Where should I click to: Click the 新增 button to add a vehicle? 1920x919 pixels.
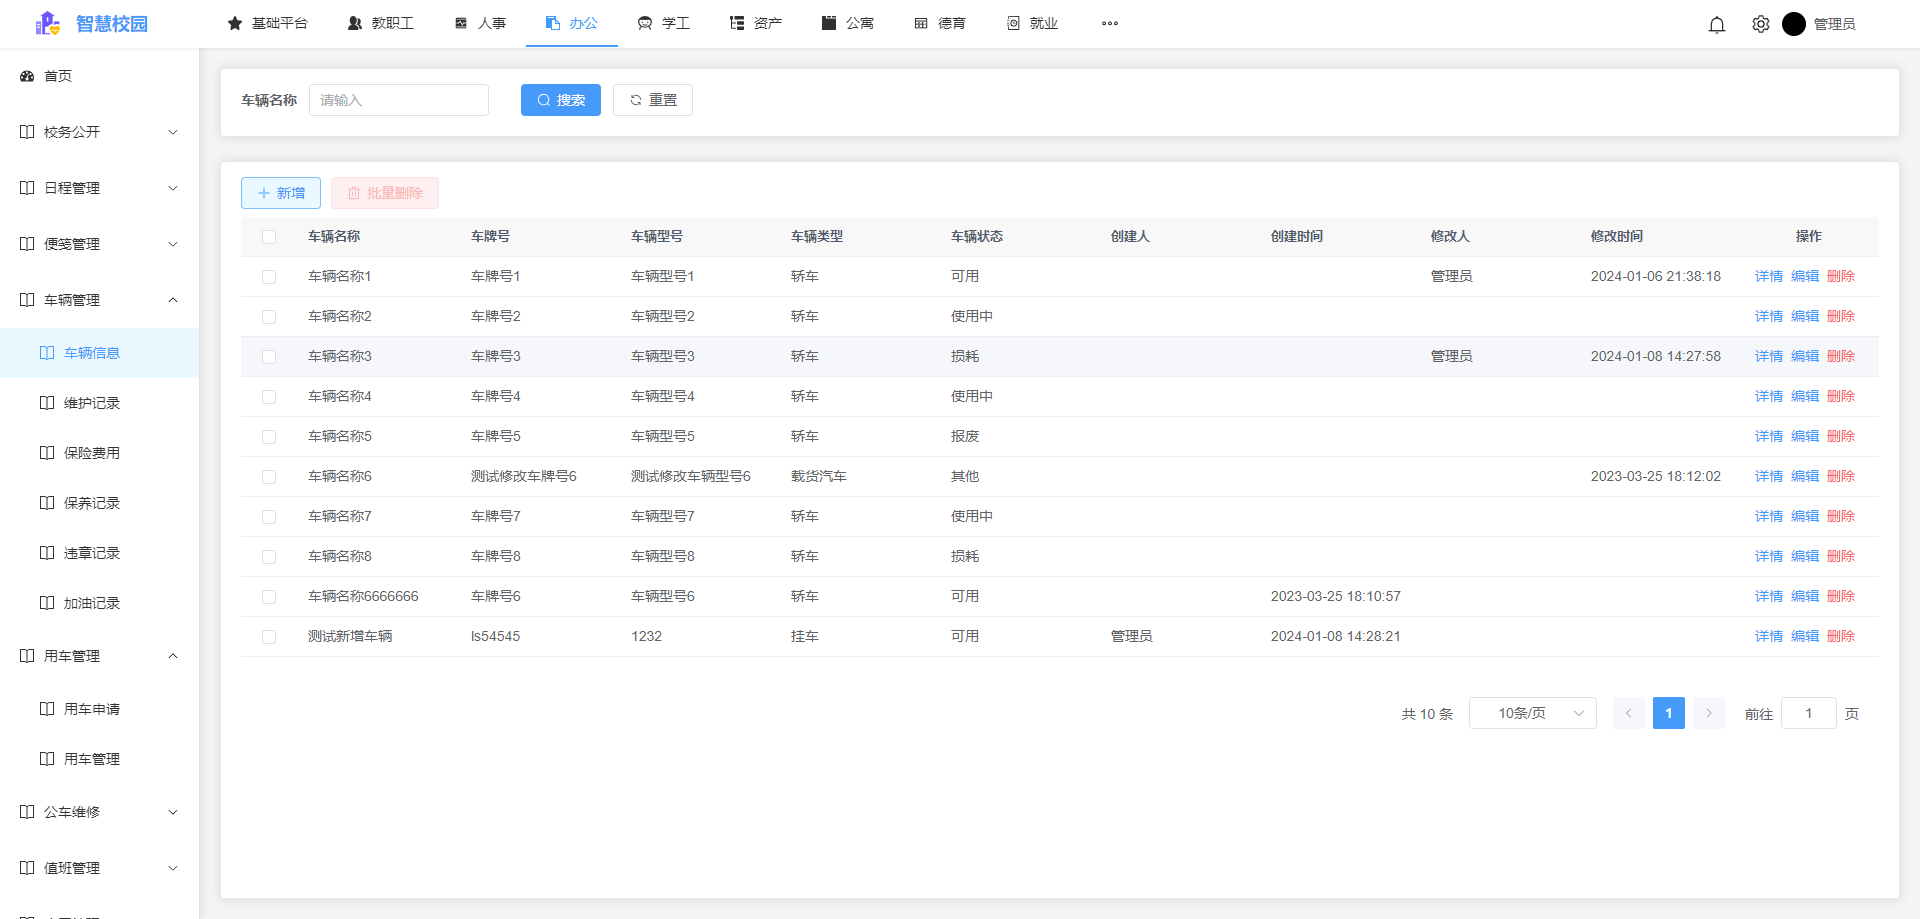coord(280,192)
